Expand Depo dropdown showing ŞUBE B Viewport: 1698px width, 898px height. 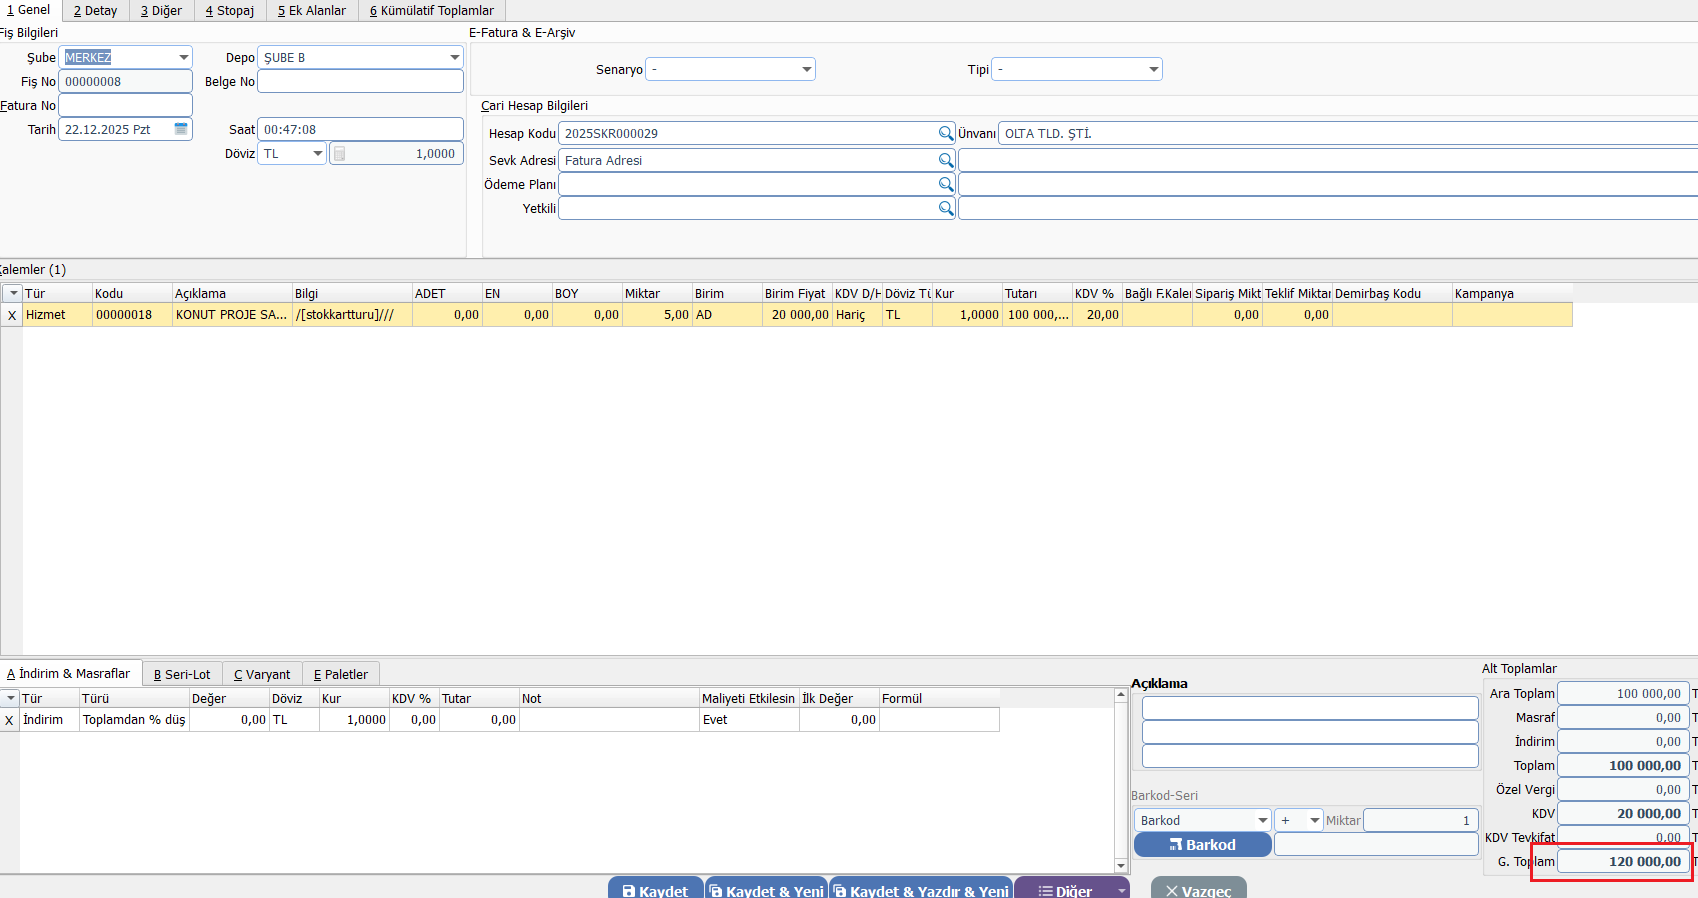[454, 58]
